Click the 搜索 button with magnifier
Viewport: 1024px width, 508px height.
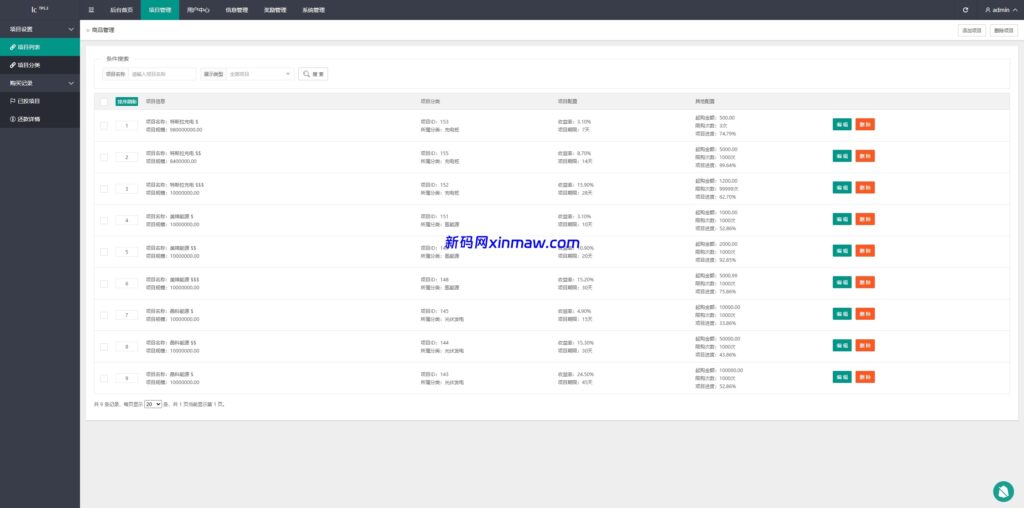point(313,74)
